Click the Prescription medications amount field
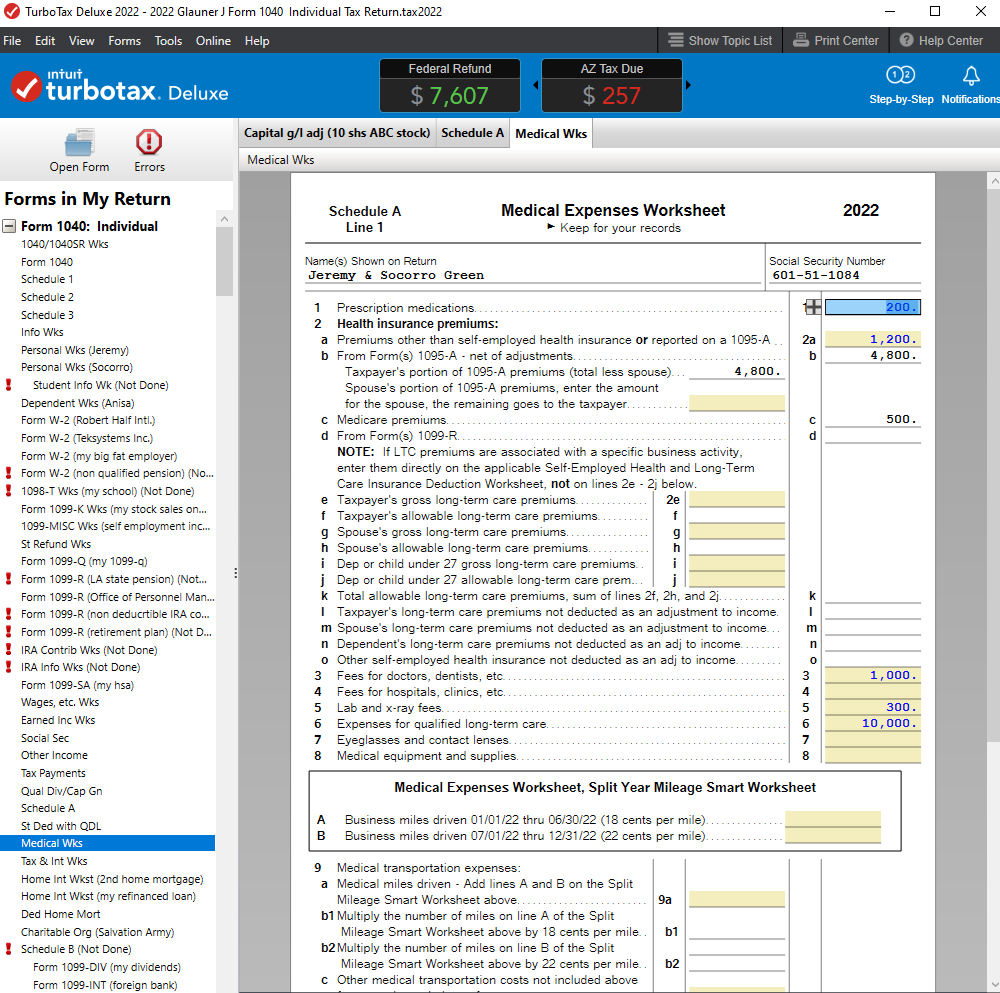The width and height of the screenshot is (1000, 993). (872, 307)
